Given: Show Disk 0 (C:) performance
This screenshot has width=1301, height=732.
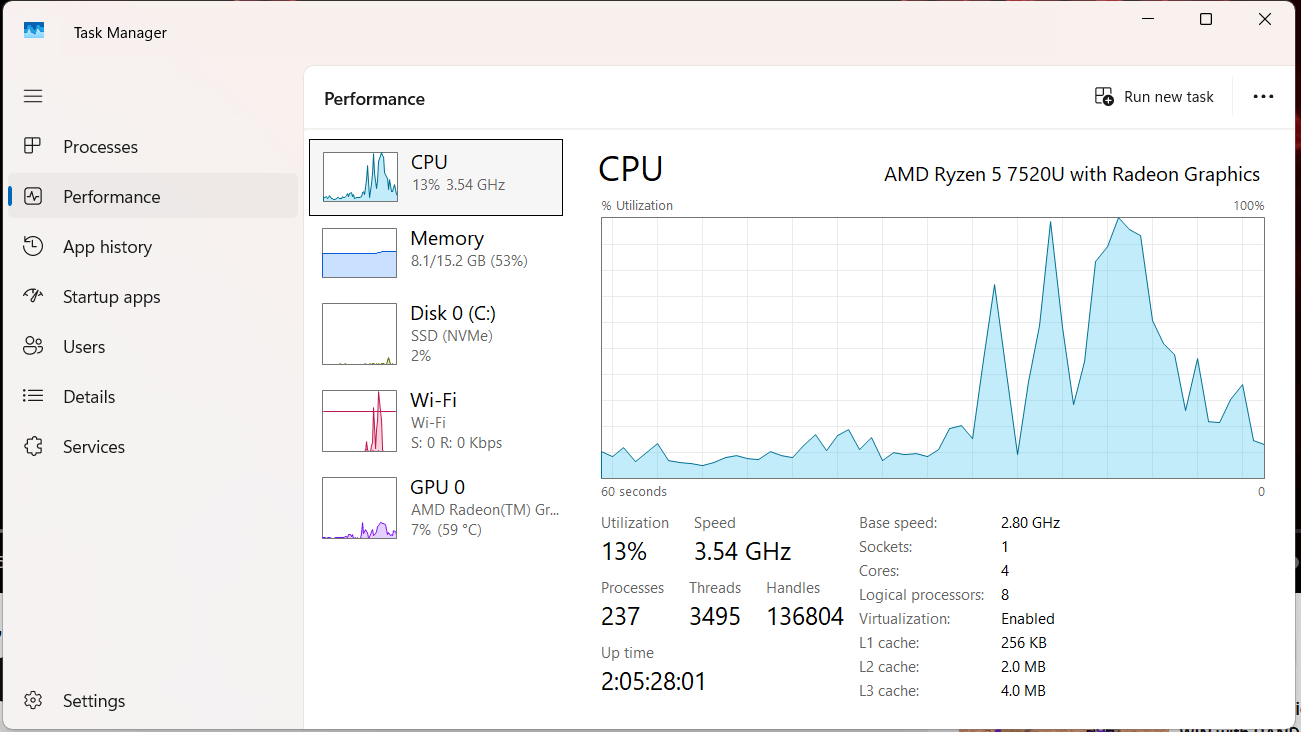Looking at the screenshot, I should 436,333.
